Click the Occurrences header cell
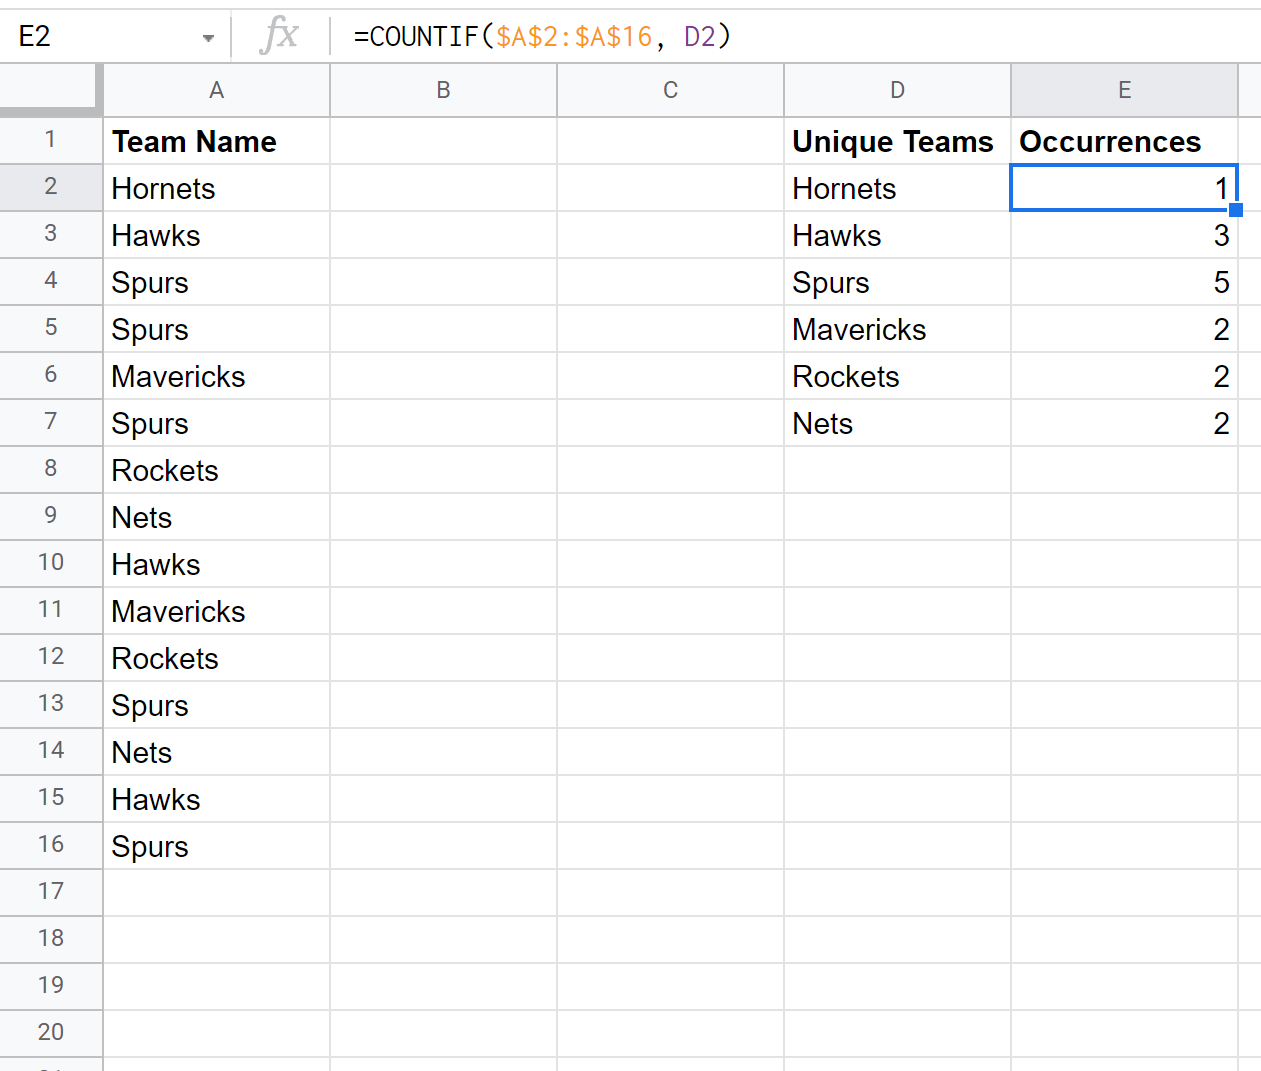The image size is (1261, 1071). pos(1124,141)
